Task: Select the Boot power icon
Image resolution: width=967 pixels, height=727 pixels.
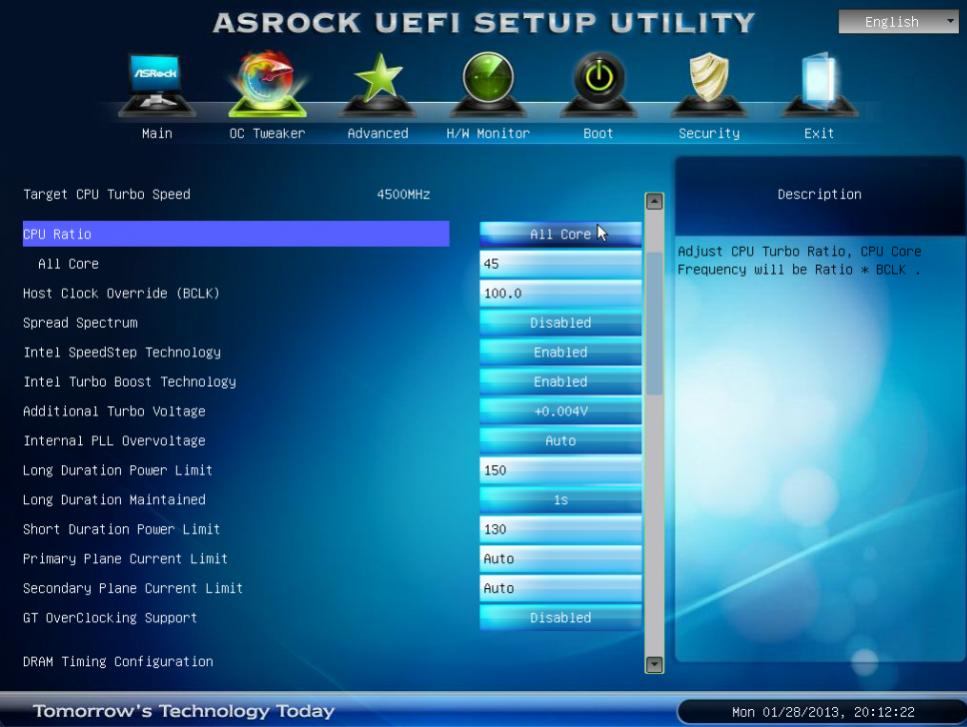Action: coord(598,85)
